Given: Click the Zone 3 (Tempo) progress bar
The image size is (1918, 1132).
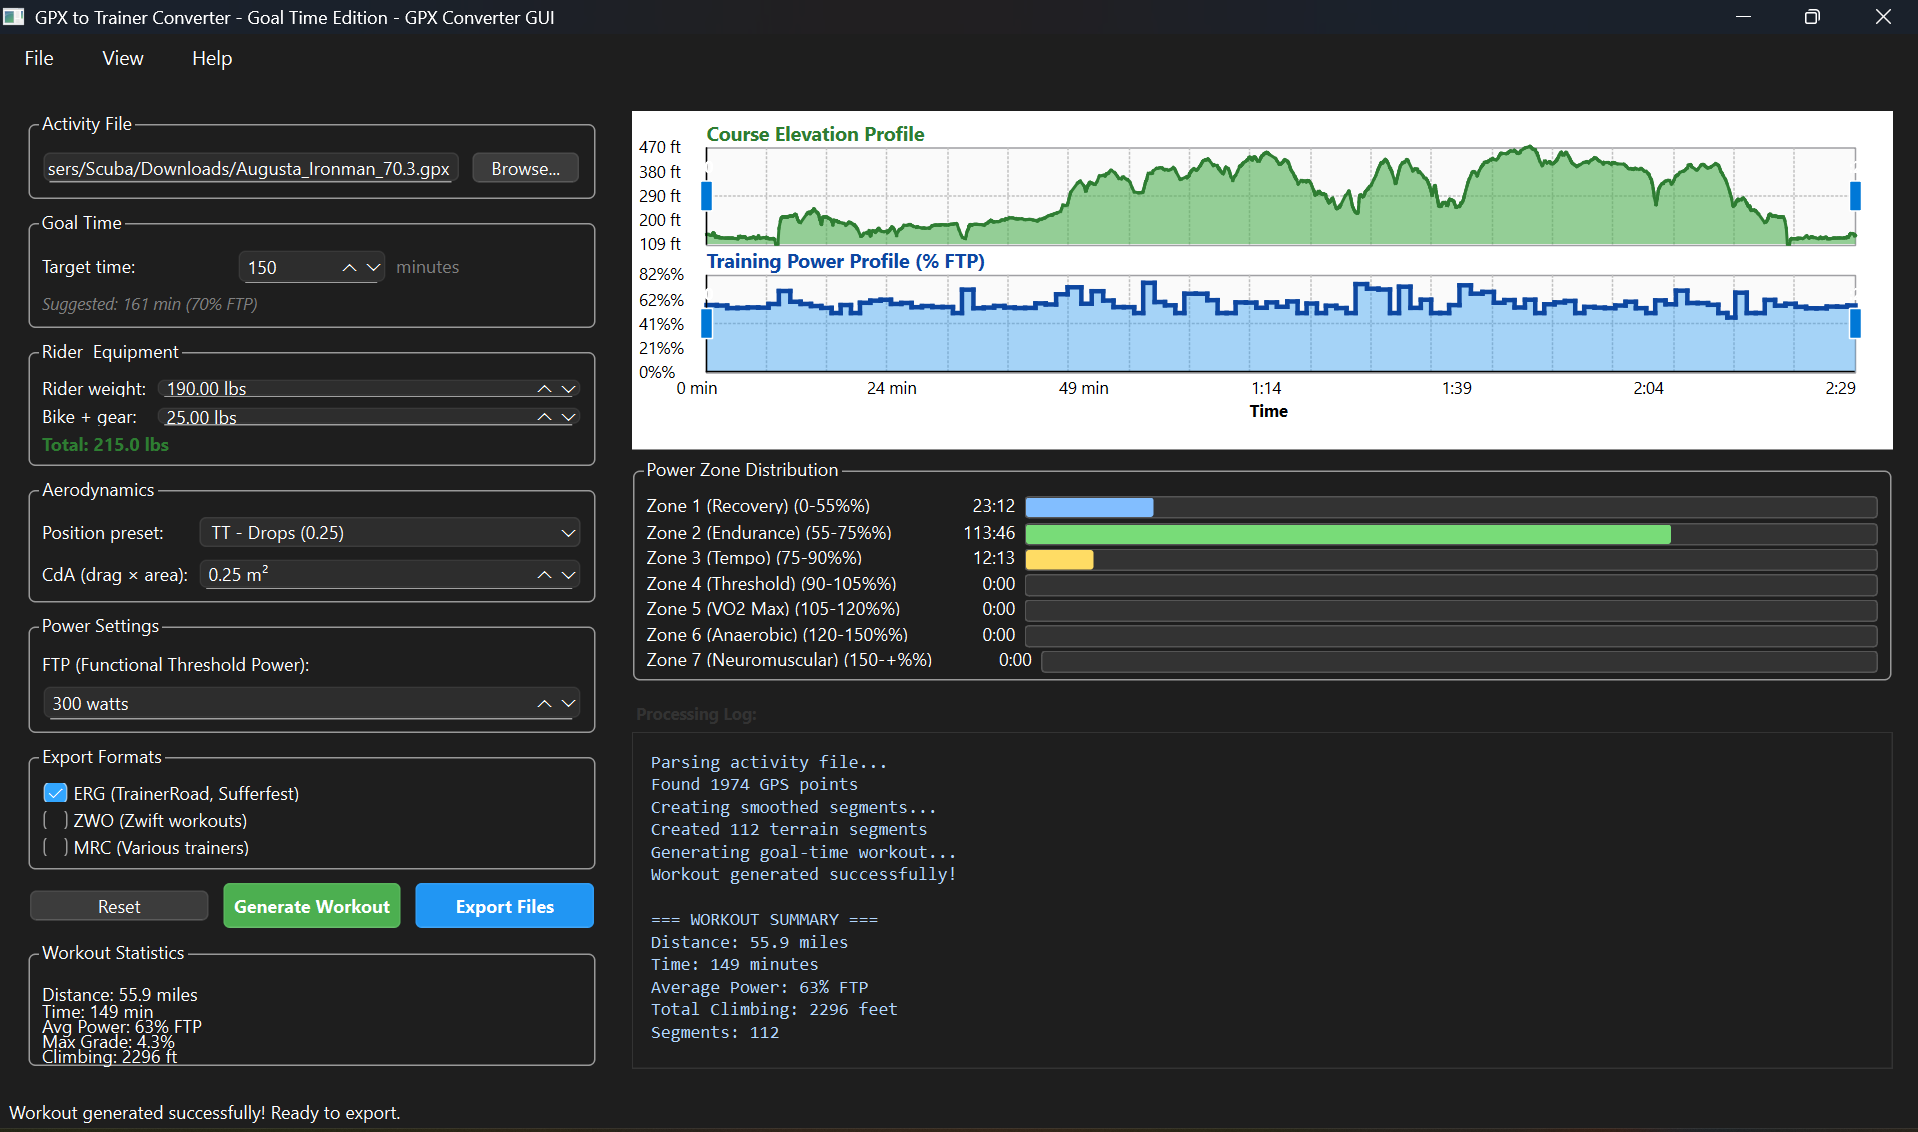Looking at the screenshot, I should [1451, 559].
